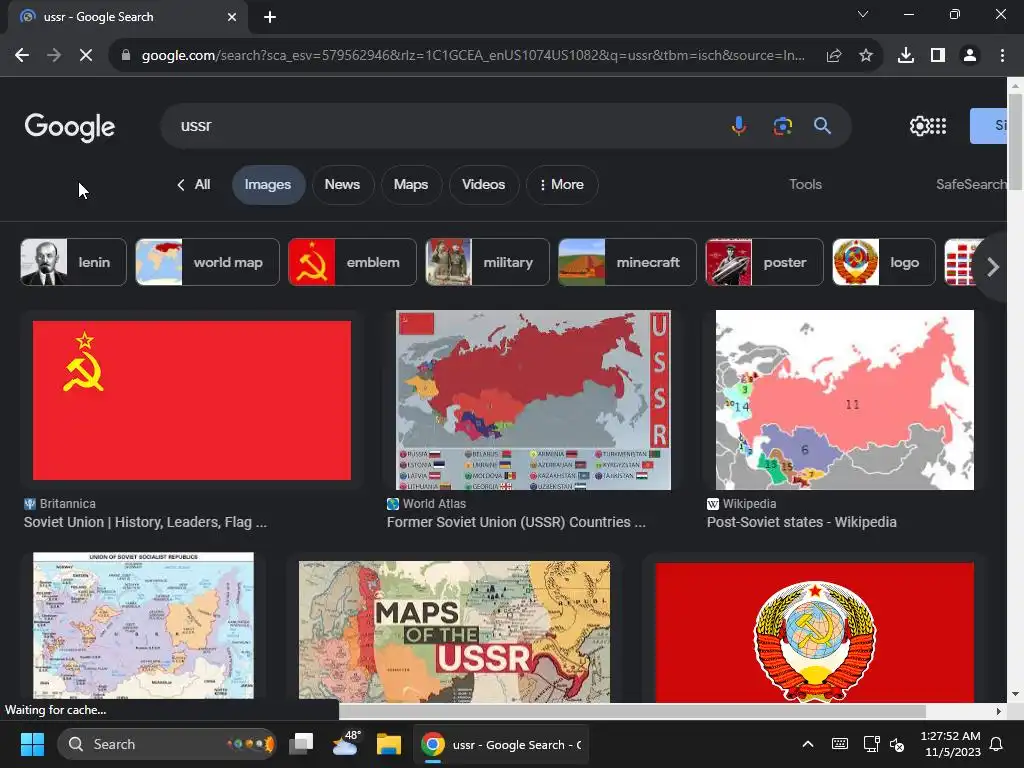Open Chrome profile icon
This screenshot has height=768, width=1024.
970,56
